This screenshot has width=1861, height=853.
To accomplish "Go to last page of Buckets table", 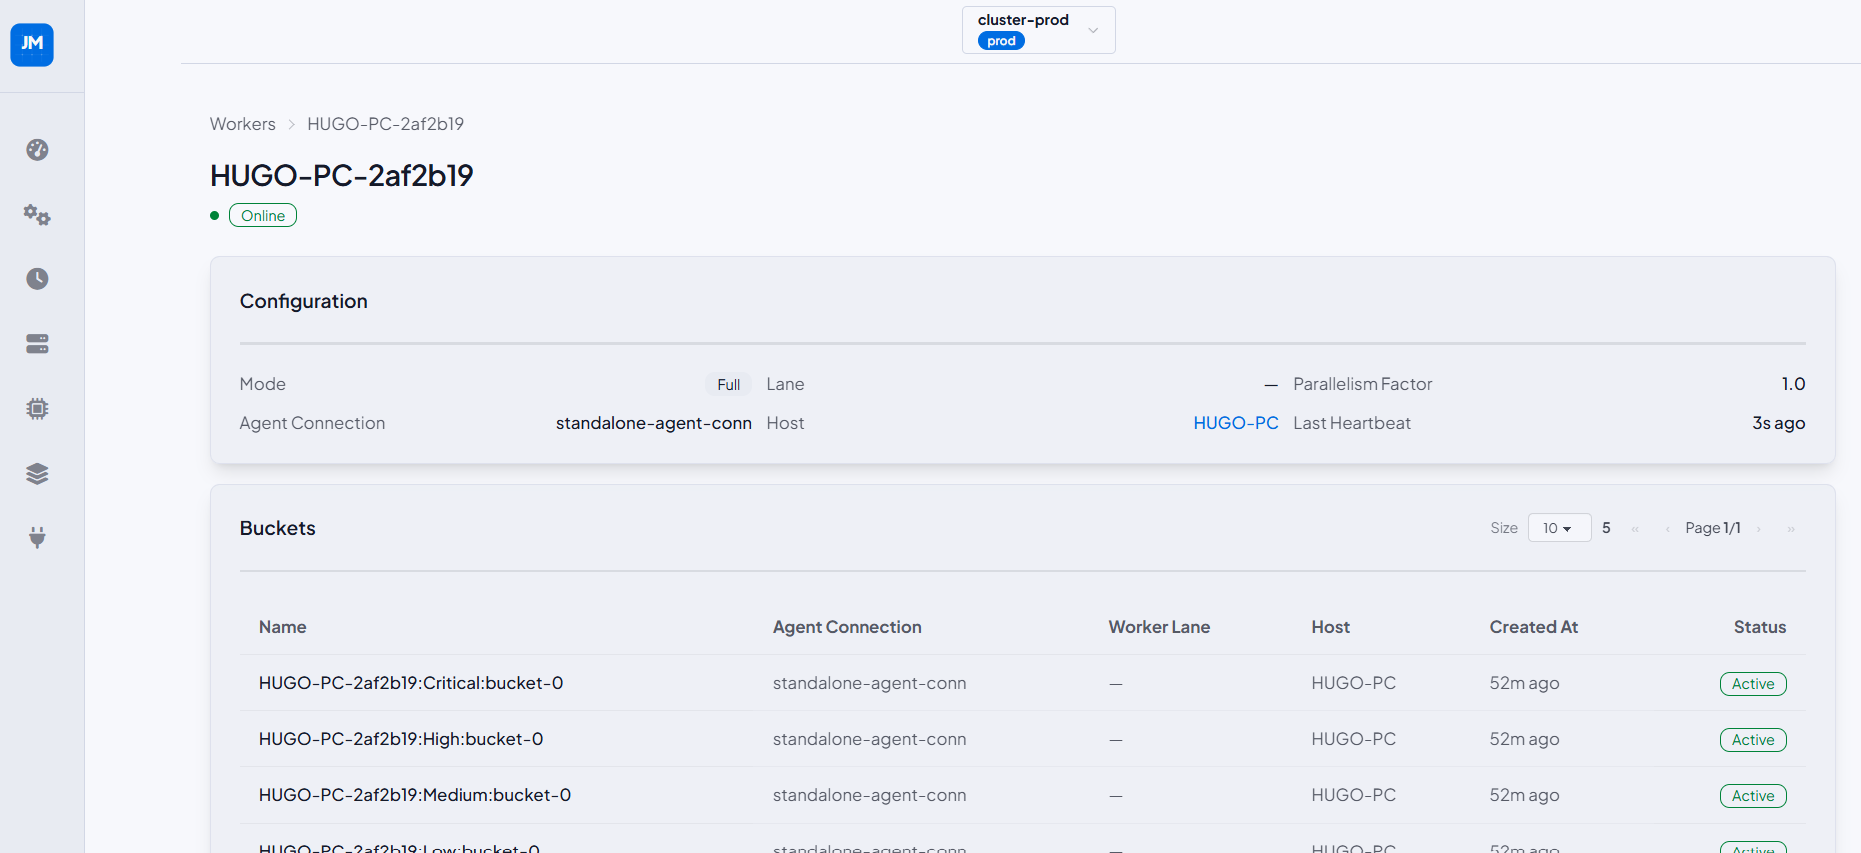I will tap(1791, 529).
